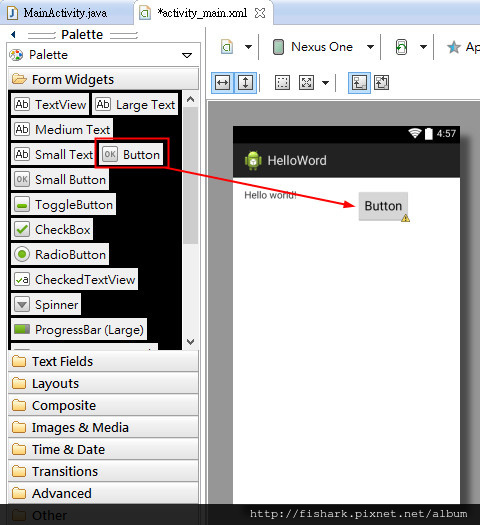Select the Small Button widget
The width and height of the screenshot is (480, 525).
point(60,179)
